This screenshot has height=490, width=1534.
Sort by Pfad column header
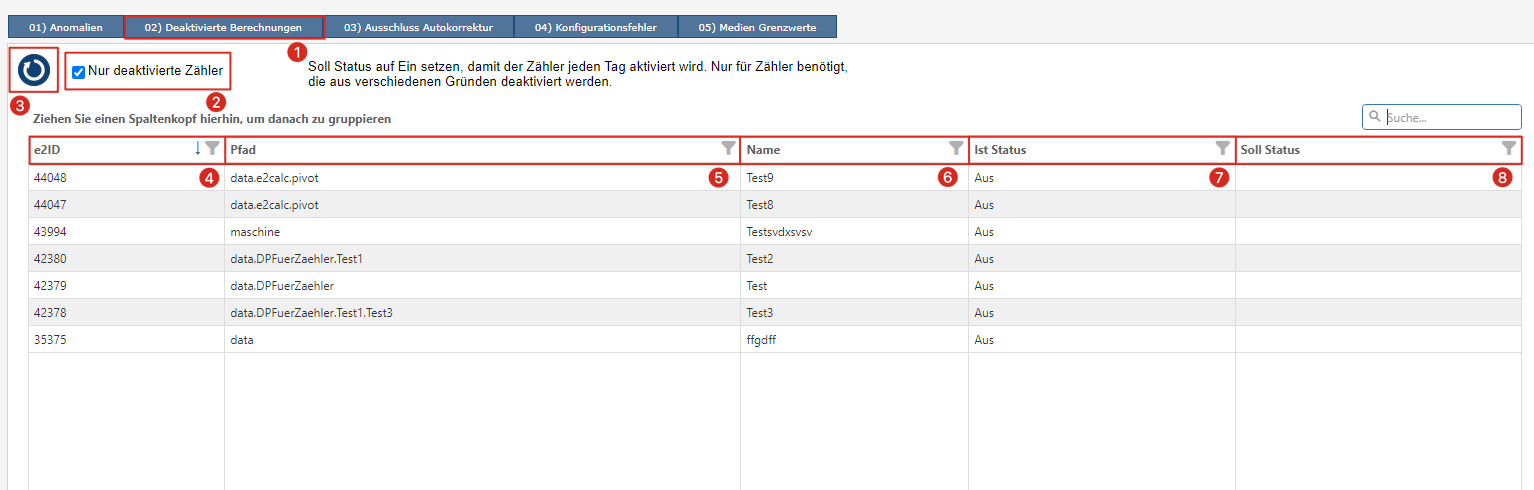point(243,150)
